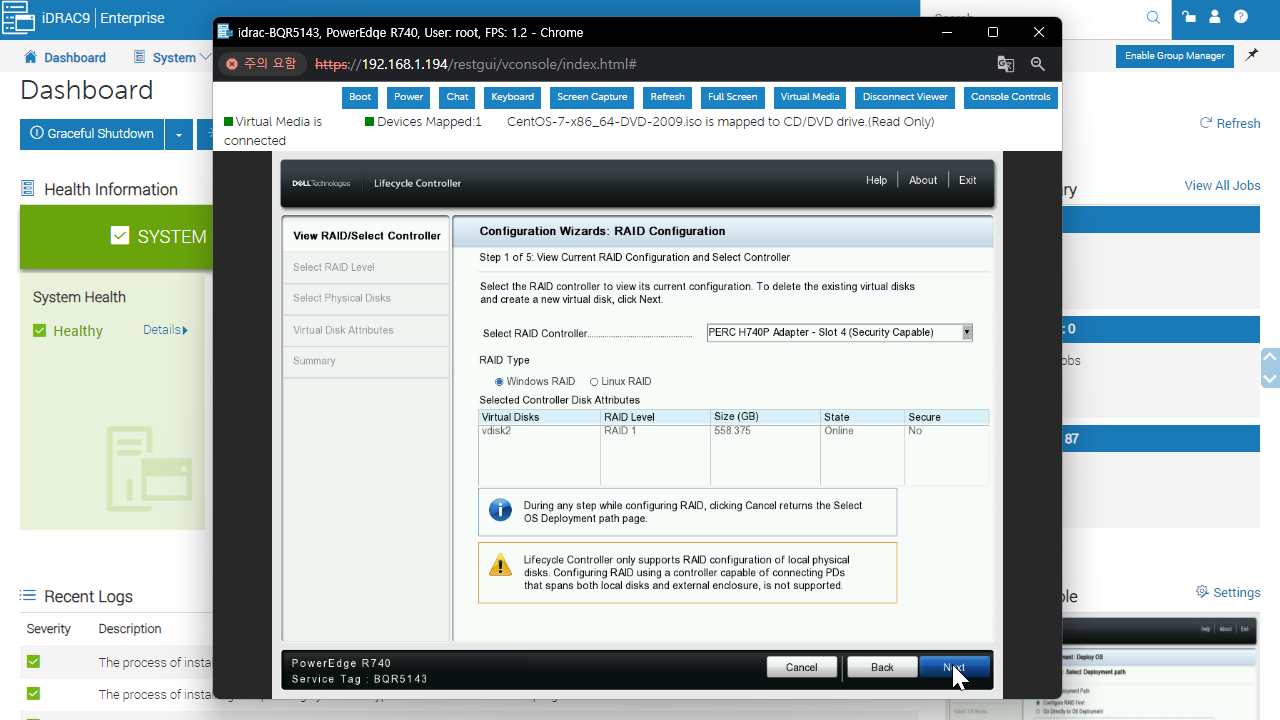Select the vdisk2 virtual disk row

pos(734,431)
